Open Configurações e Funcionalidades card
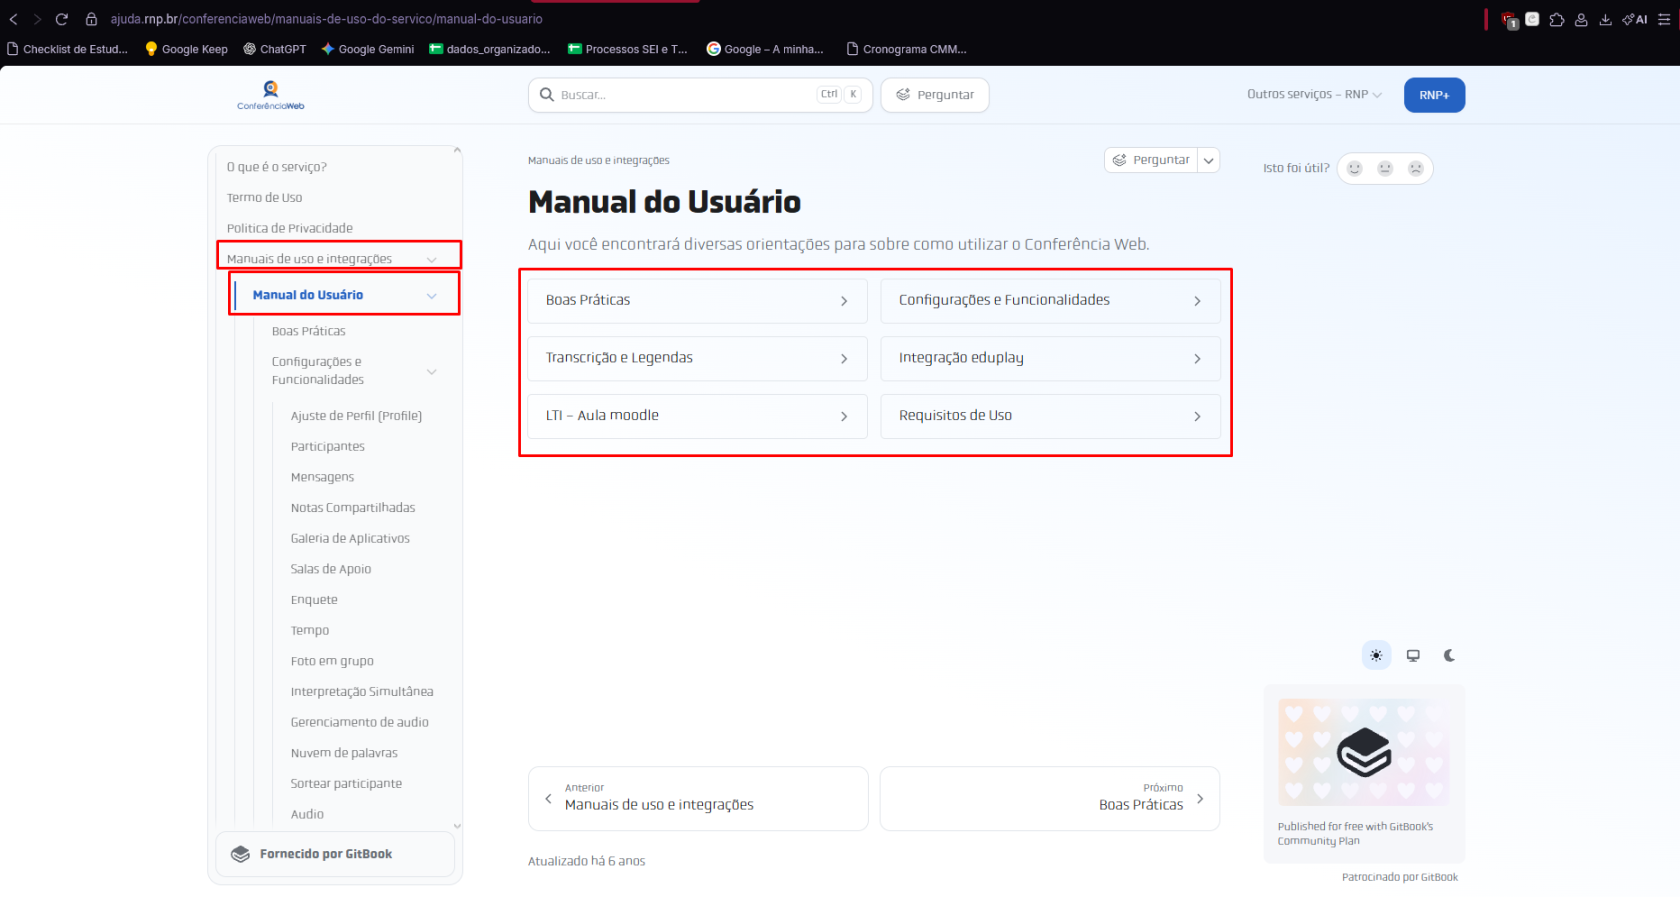 (x=1050, y=300)
